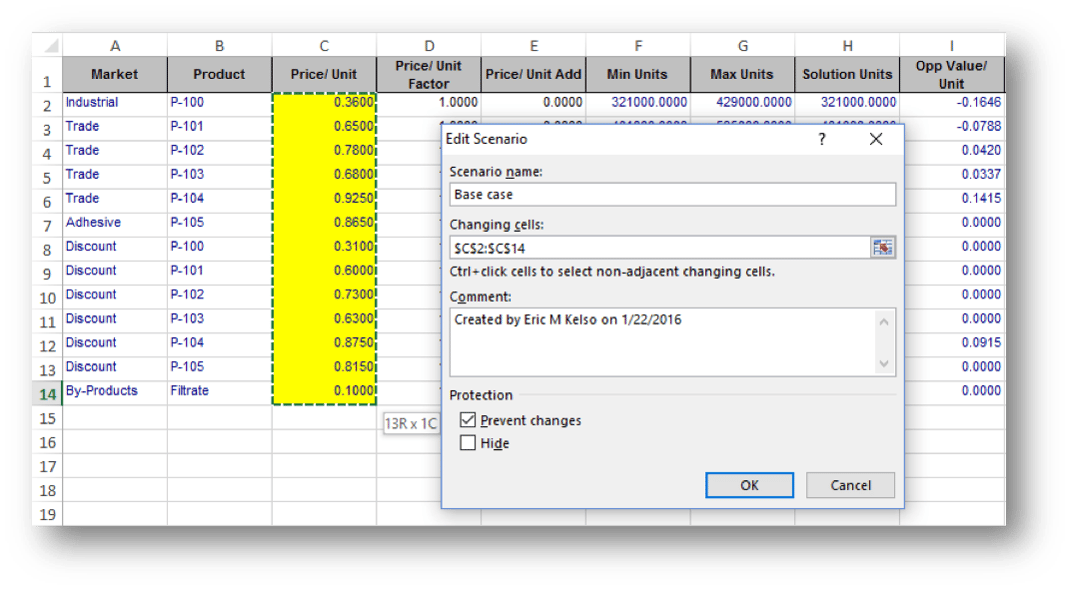Open Help with the question mark icon
The height and width of the screenshot is (591, 1071).
821,139
